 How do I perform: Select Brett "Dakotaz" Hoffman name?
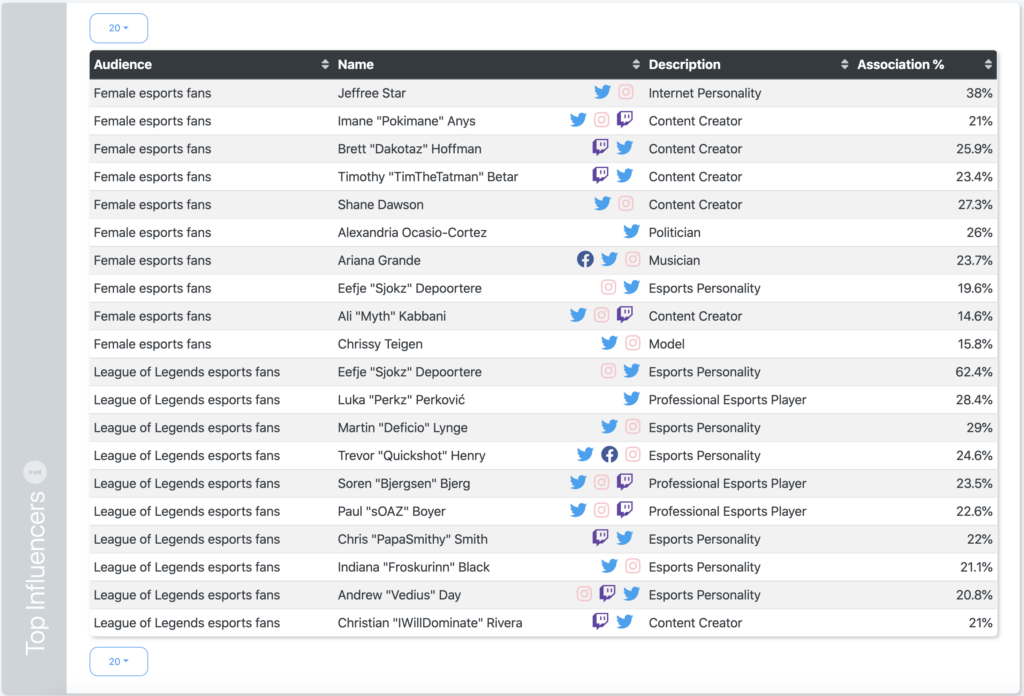tap(409, 149)
